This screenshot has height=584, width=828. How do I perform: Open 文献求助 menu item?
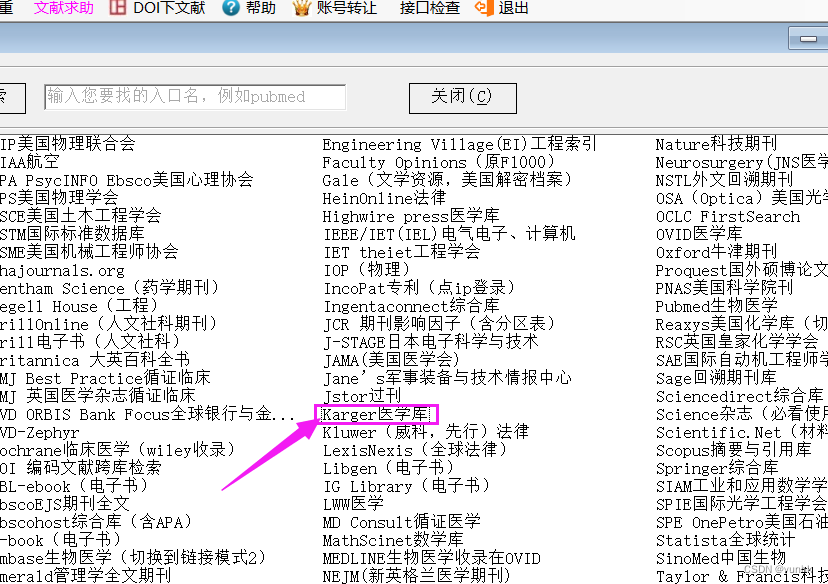click(63, 7)
